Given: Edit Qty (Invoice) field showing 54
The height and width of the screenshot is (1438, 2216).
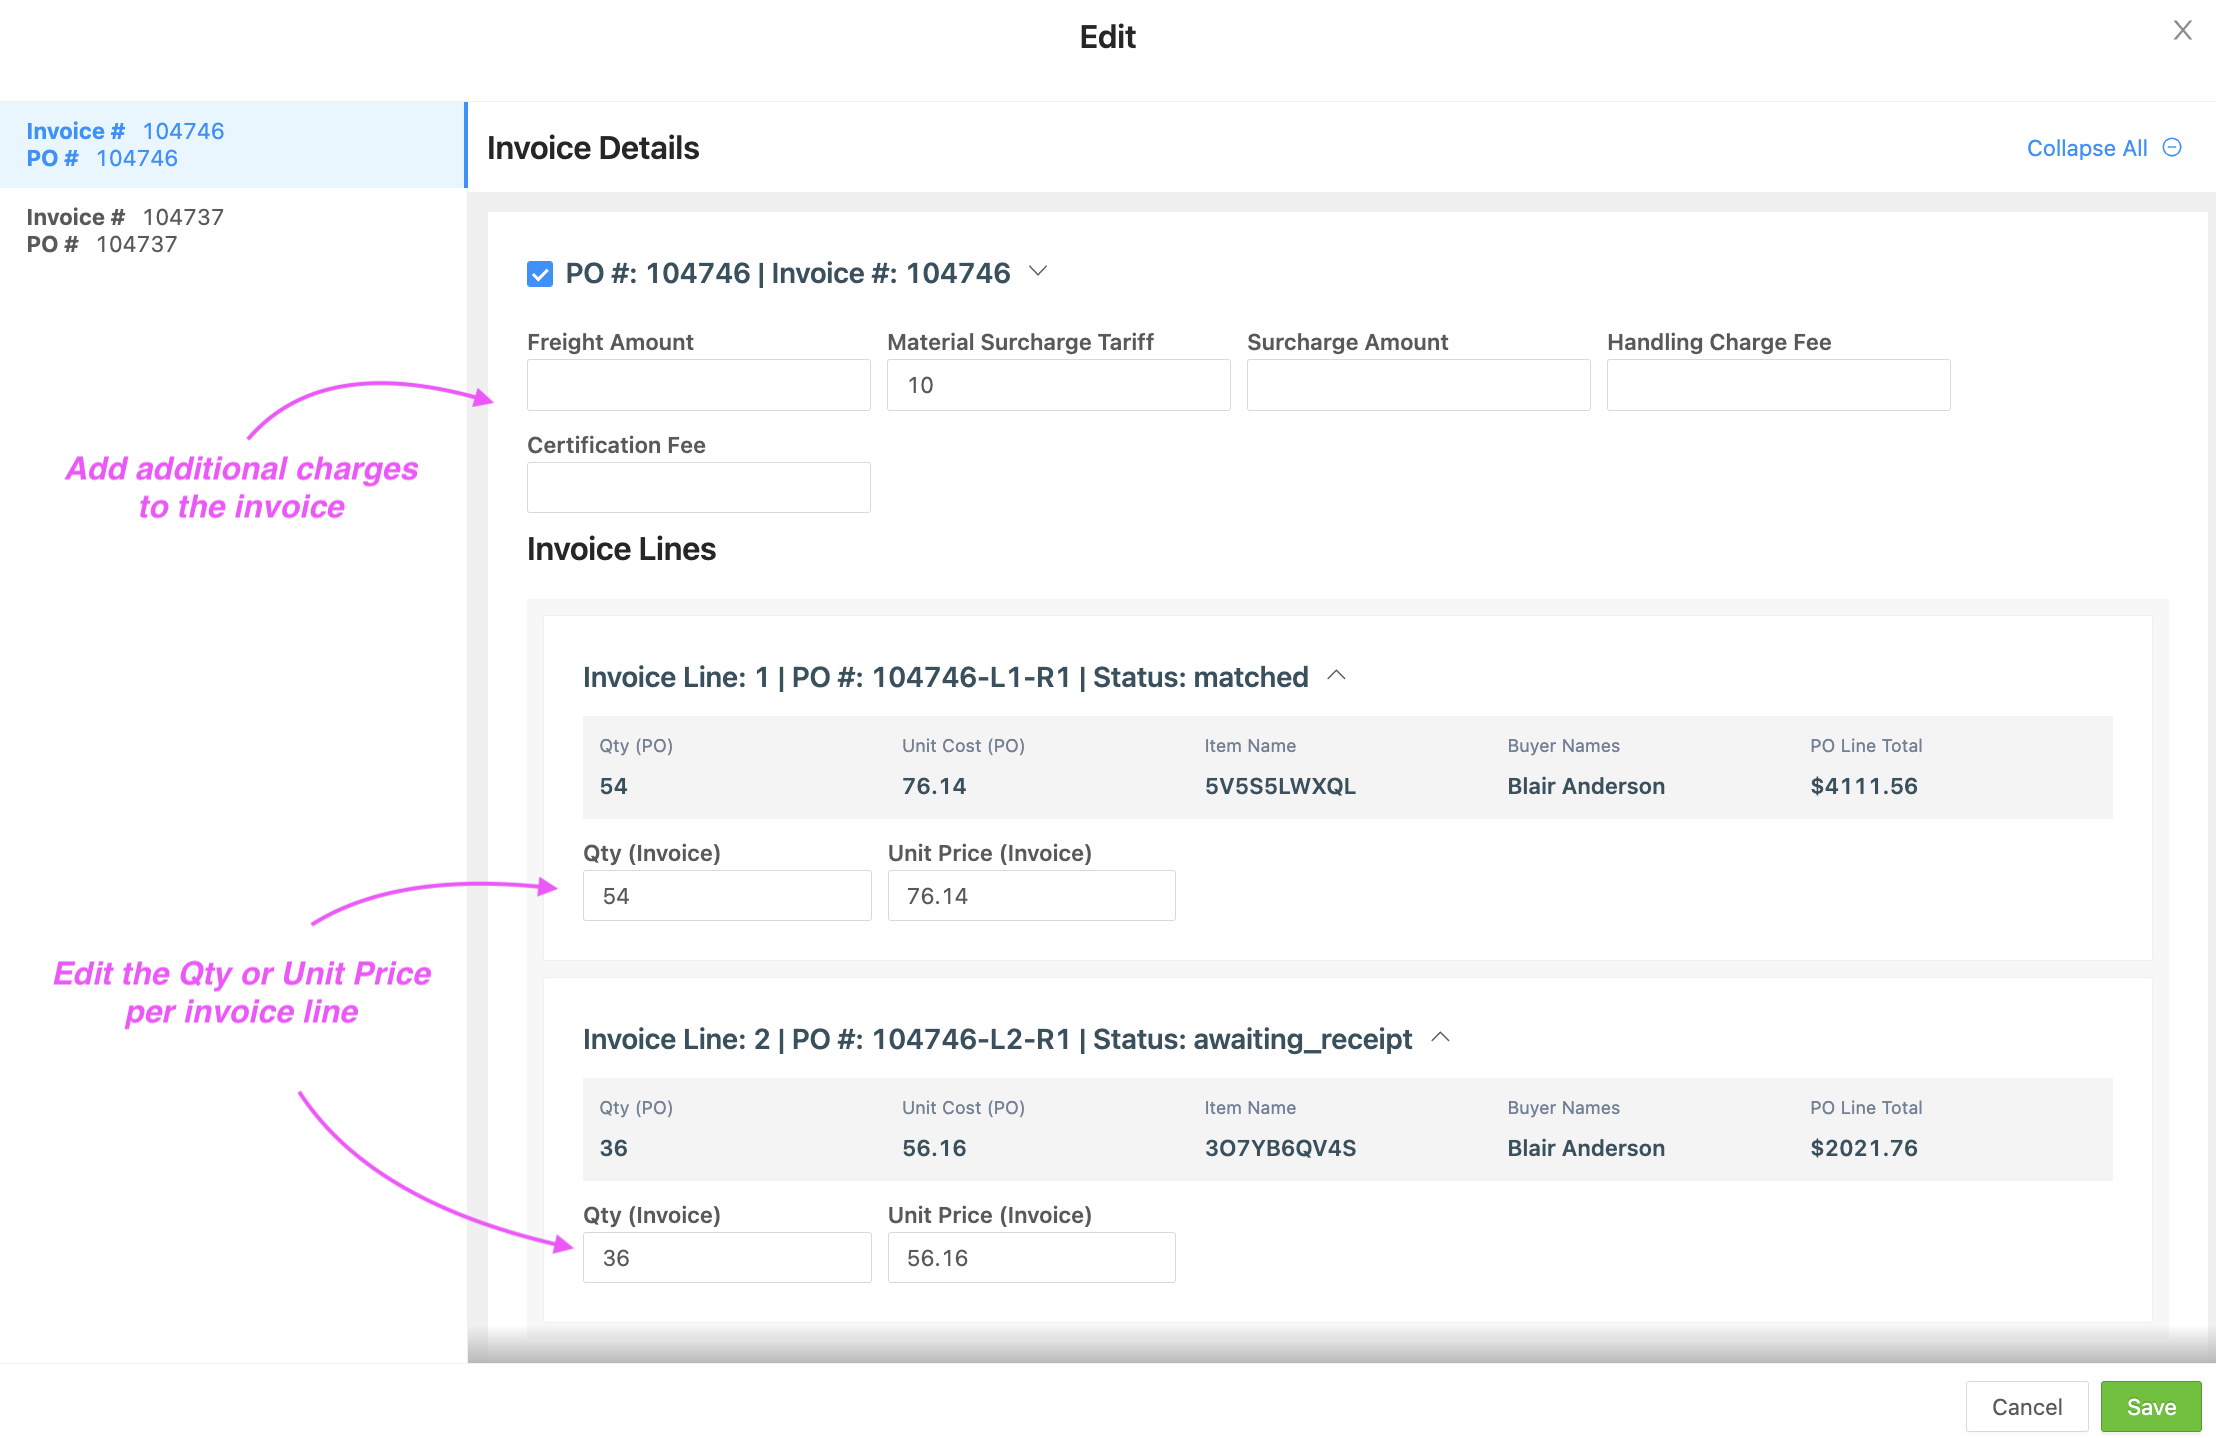Looking at the screenshot, I should coord(727,896).
